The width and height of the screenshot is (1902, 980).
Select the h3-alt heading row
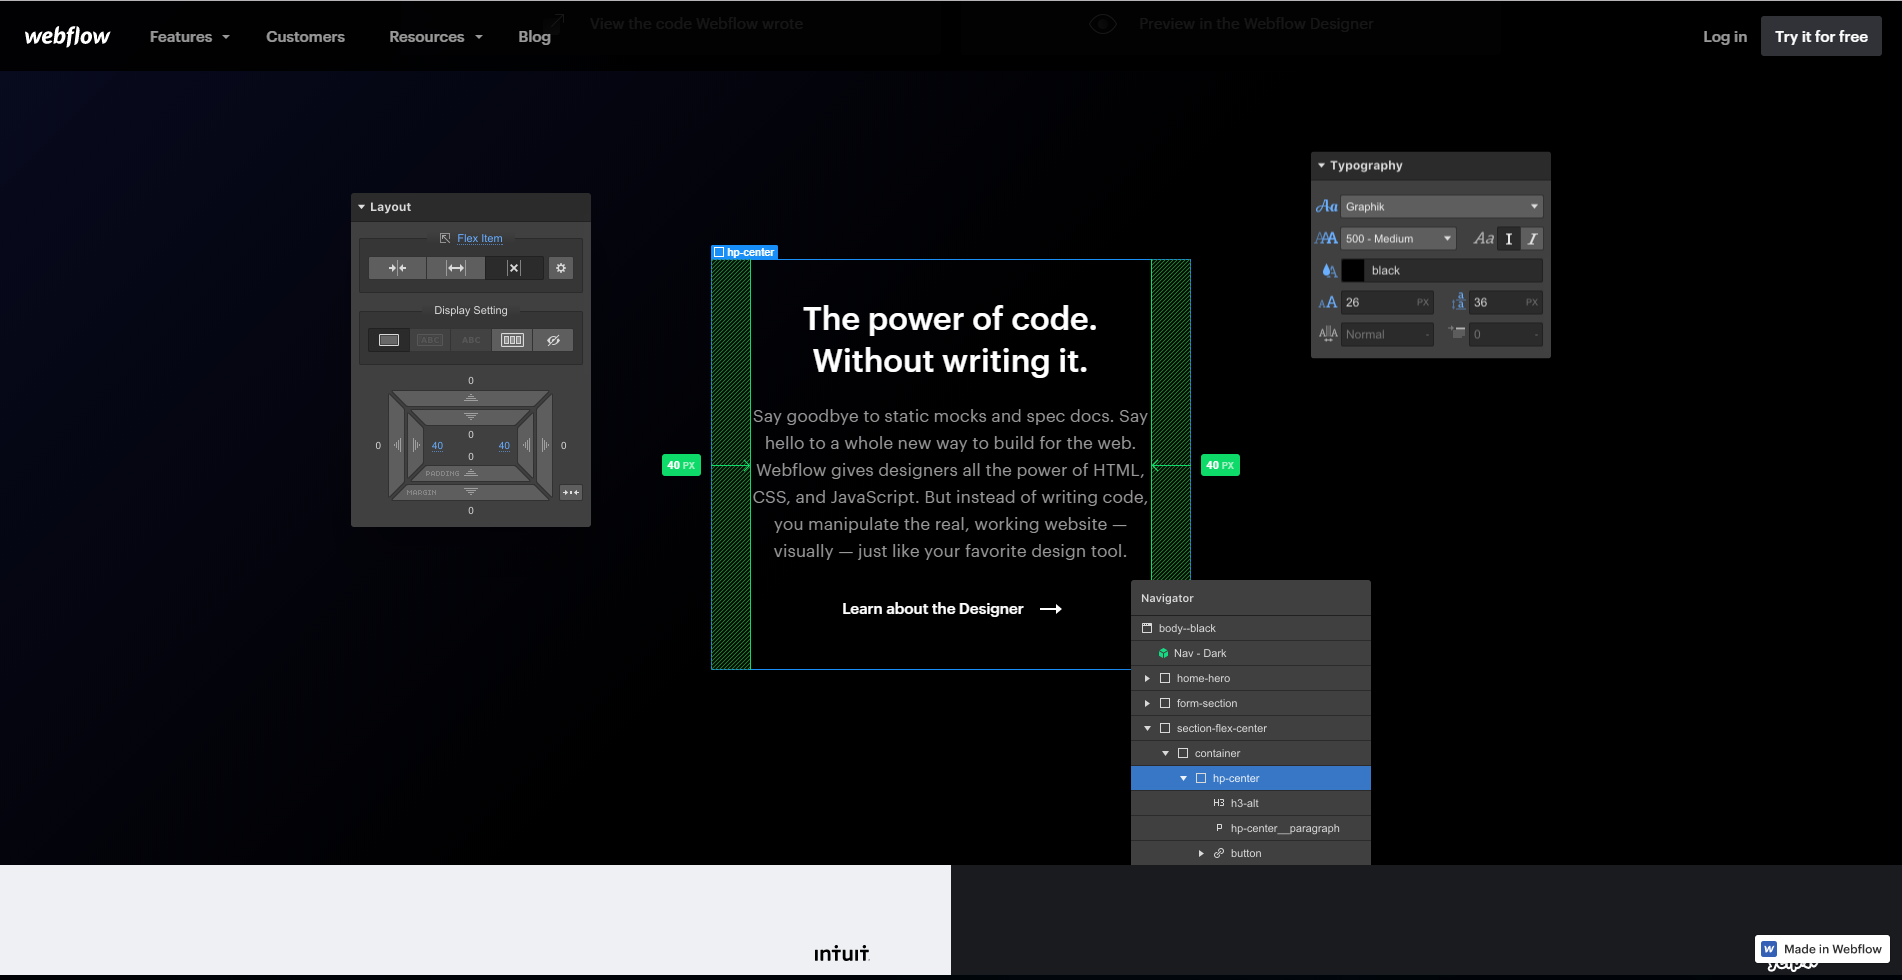coord(1251,803)
